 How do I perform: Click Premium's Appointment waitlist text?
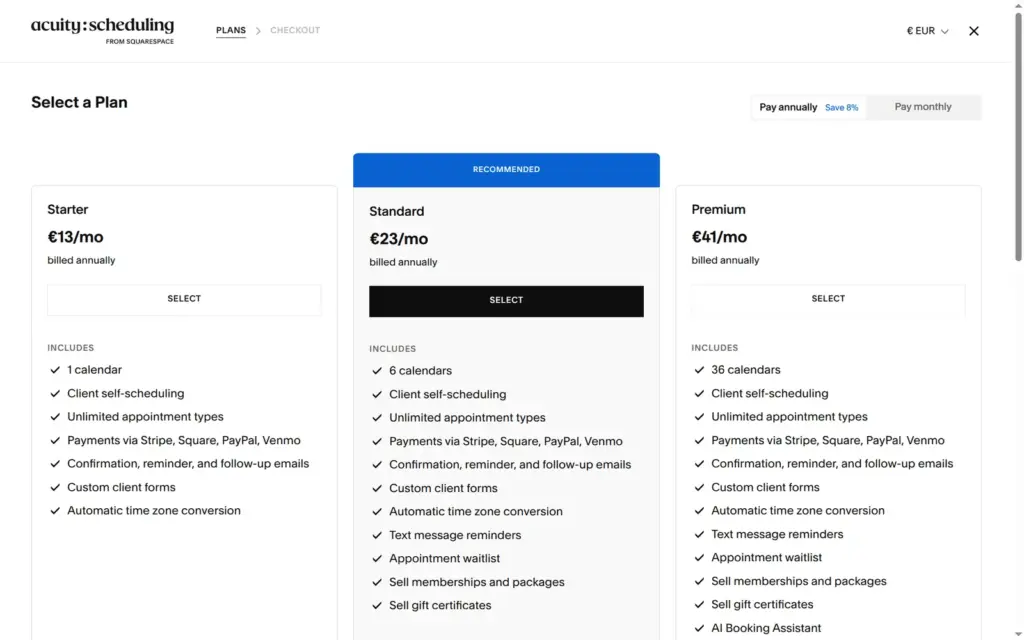[x=767, y=558]
